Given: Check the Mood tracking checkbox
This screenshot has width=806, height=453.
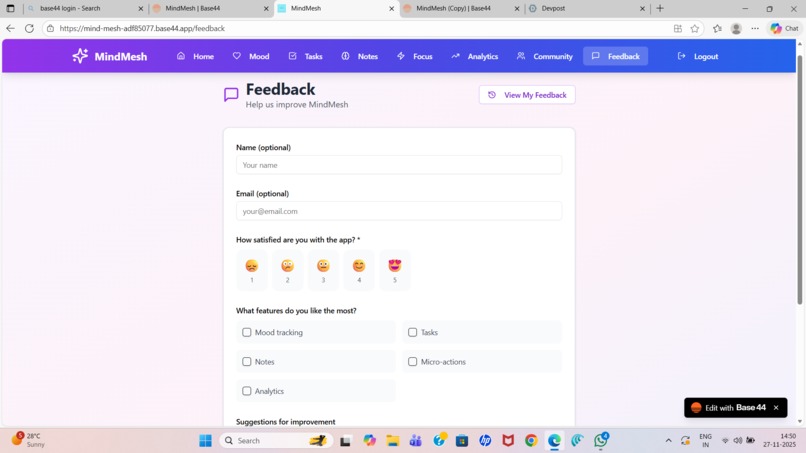Looking at the screenshot, I should (247, 332).
